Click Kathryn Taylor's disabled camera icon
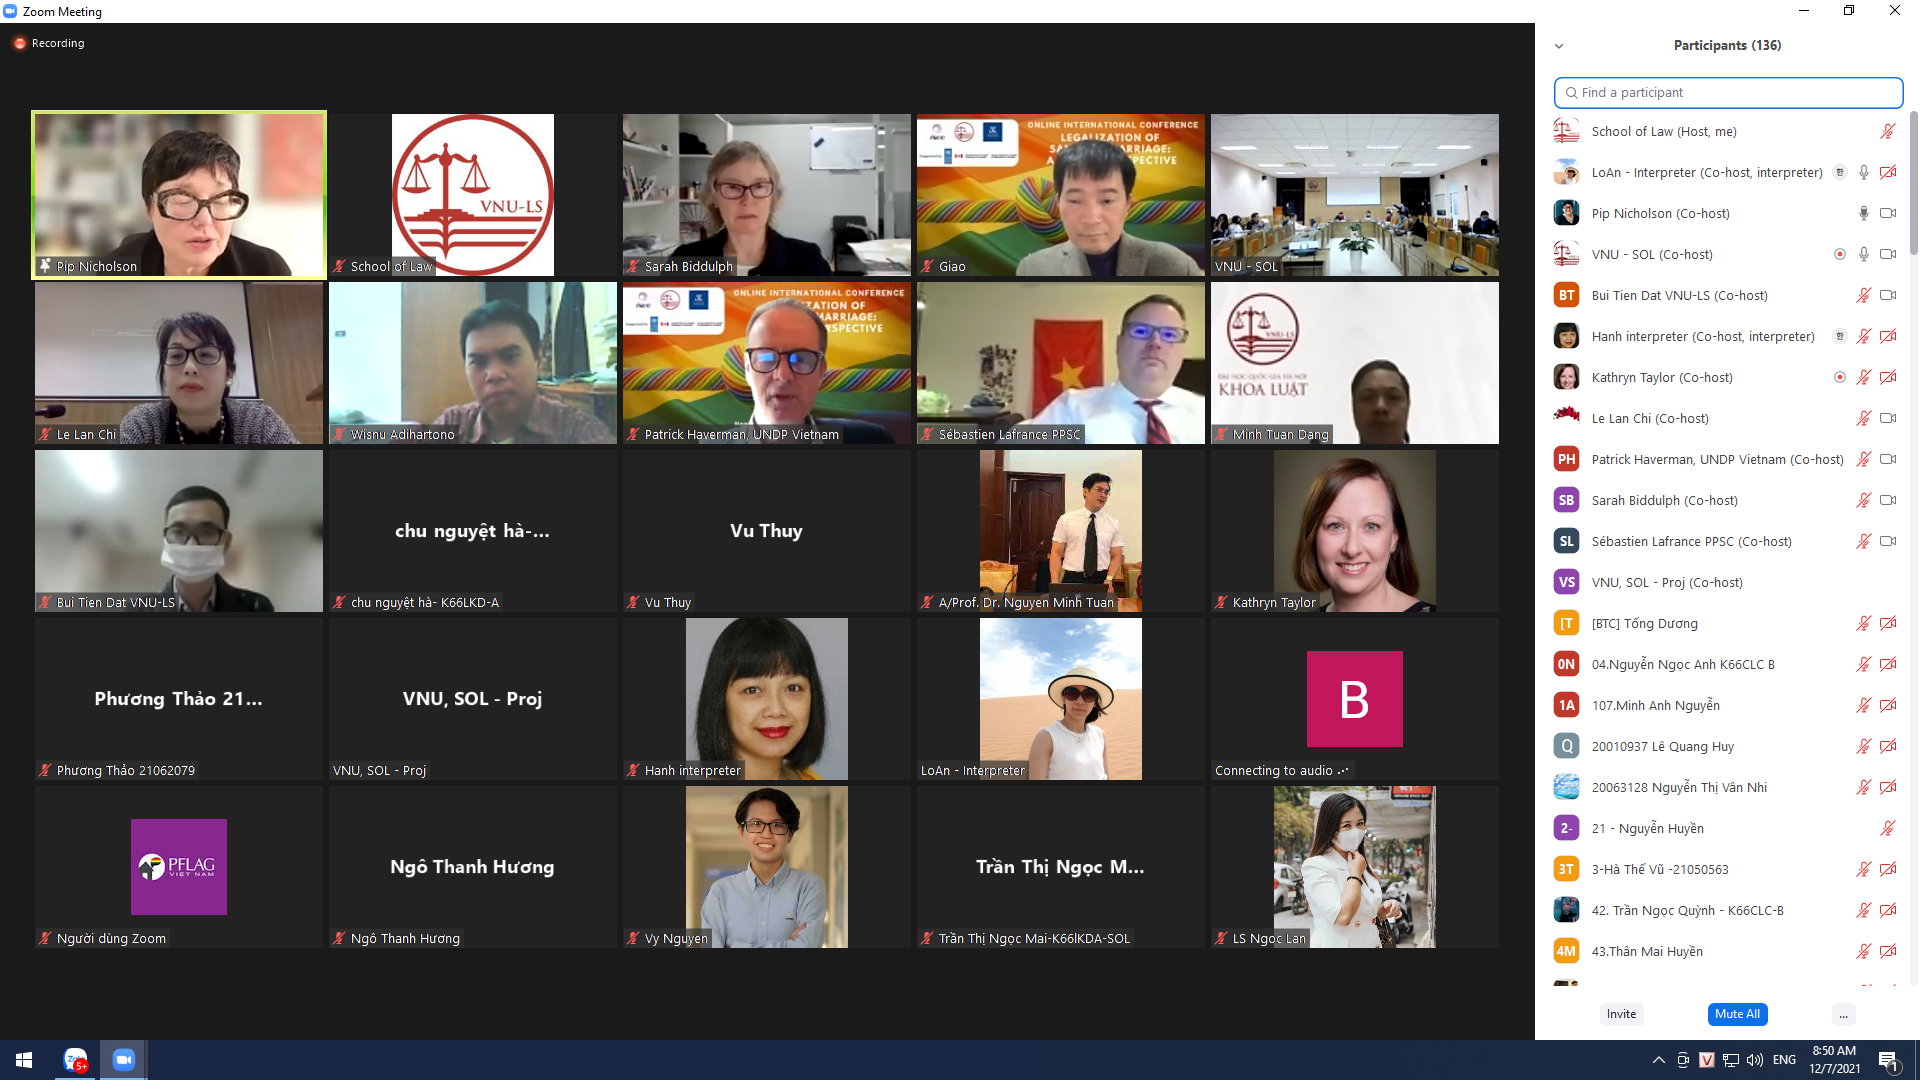Screen dimensions: 1920x1080 pyautogui.click(x=1888, y=377)
